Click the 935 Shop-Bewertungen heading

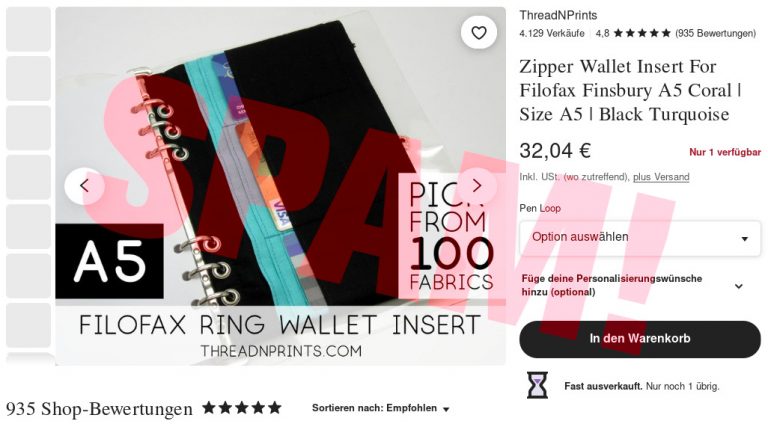coord(99,409)
